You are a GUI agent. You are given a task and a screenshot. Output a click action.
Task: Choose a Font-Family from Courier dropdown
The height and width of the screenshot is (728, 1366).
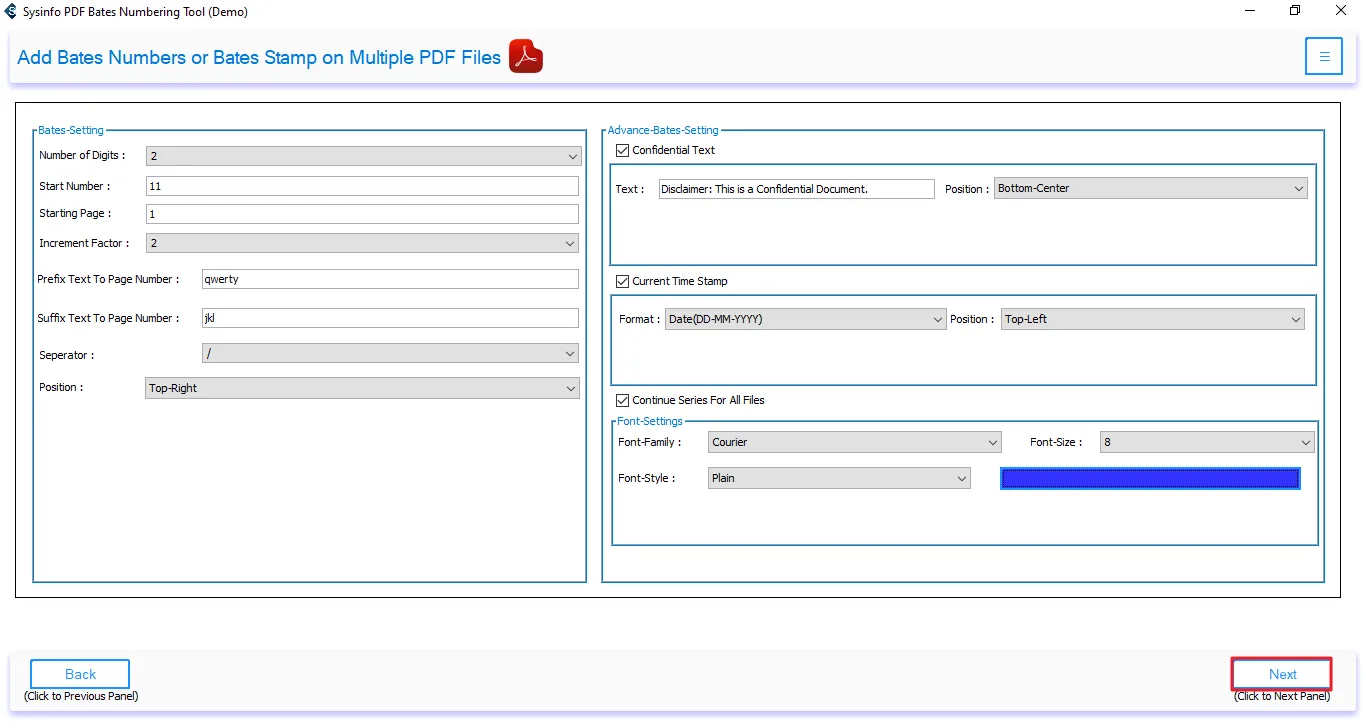point(854,442)
